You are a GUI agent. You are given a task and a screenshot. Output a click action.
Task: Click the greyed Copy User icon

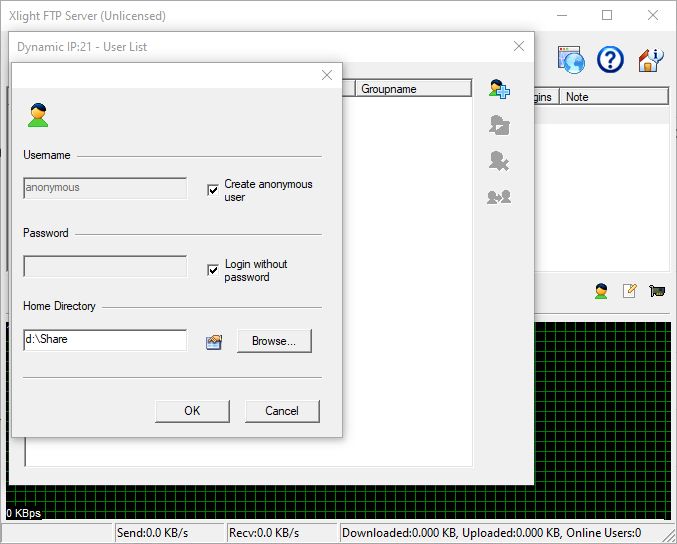499,197
